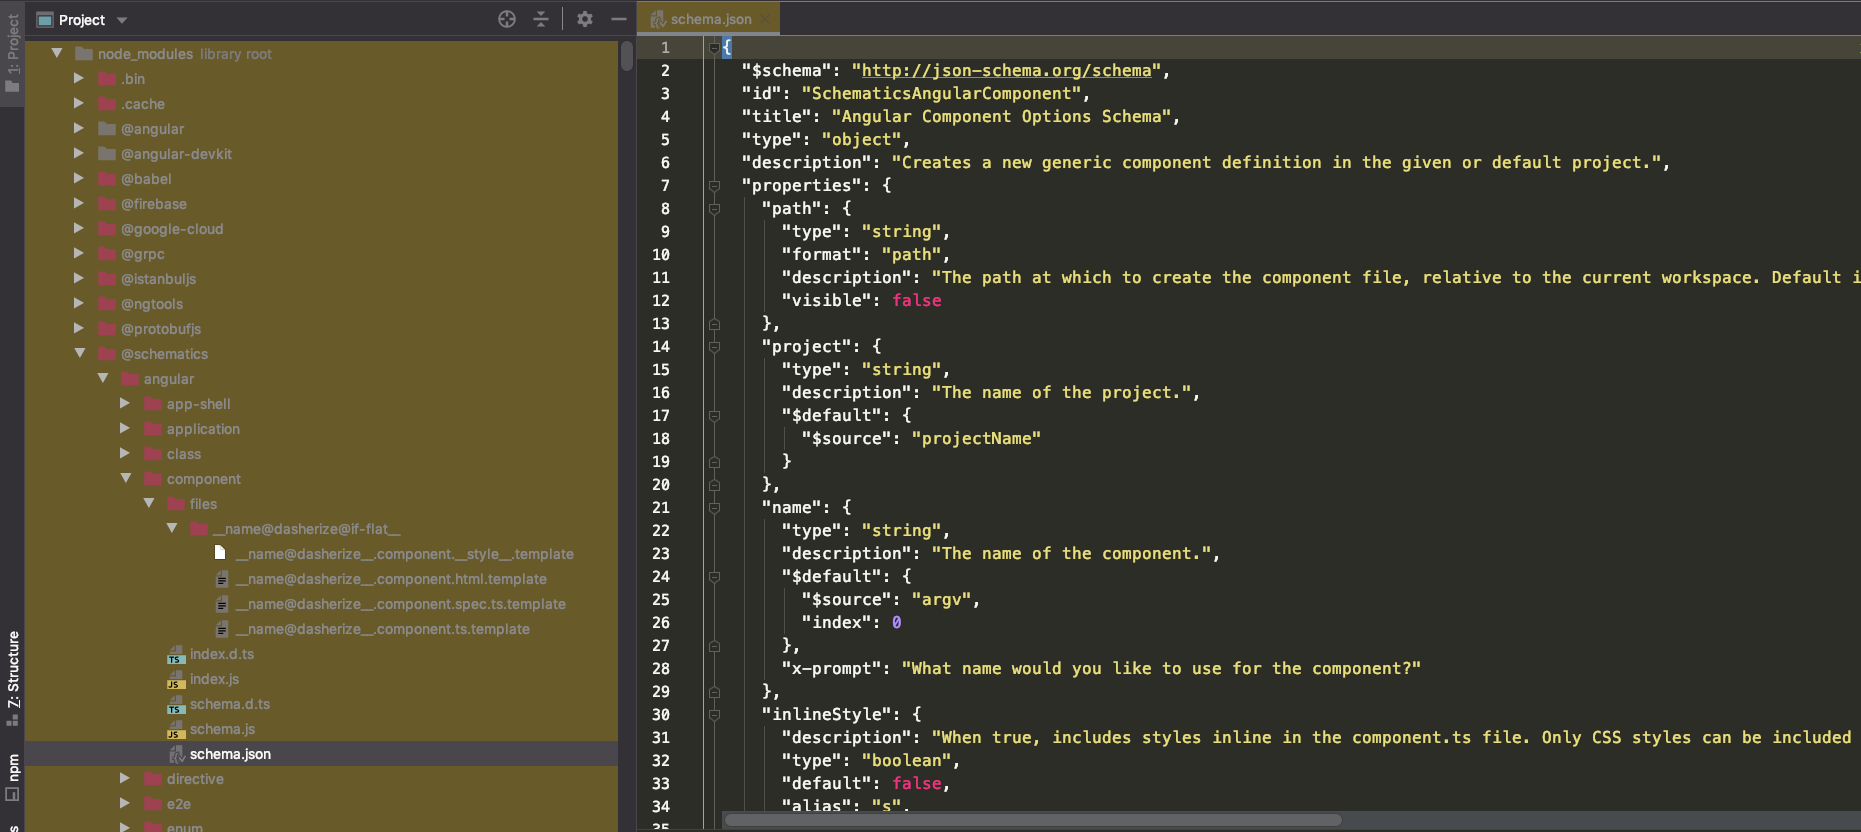The width and height of the screenshot is (1861, 832).
Task: Open Project panel settings gear
Action: point(585,19)
